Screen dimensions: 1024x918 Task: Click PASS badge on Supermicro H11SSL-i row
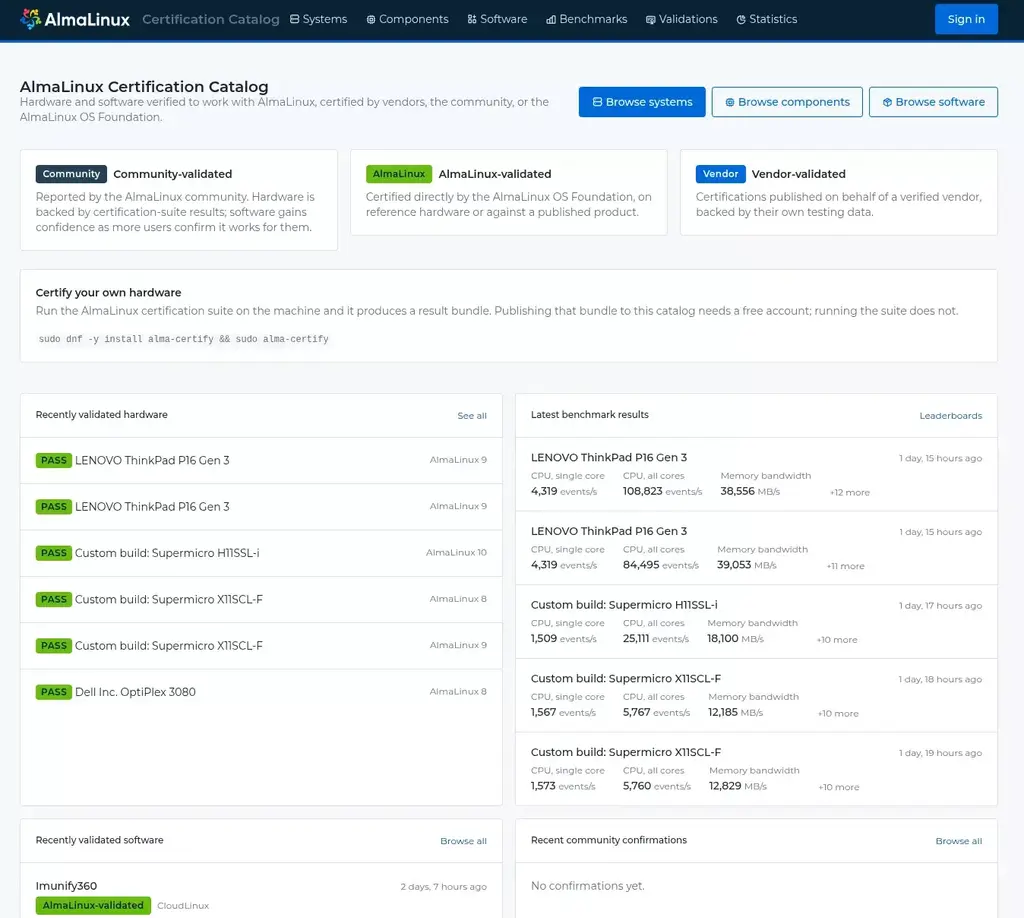54,553
